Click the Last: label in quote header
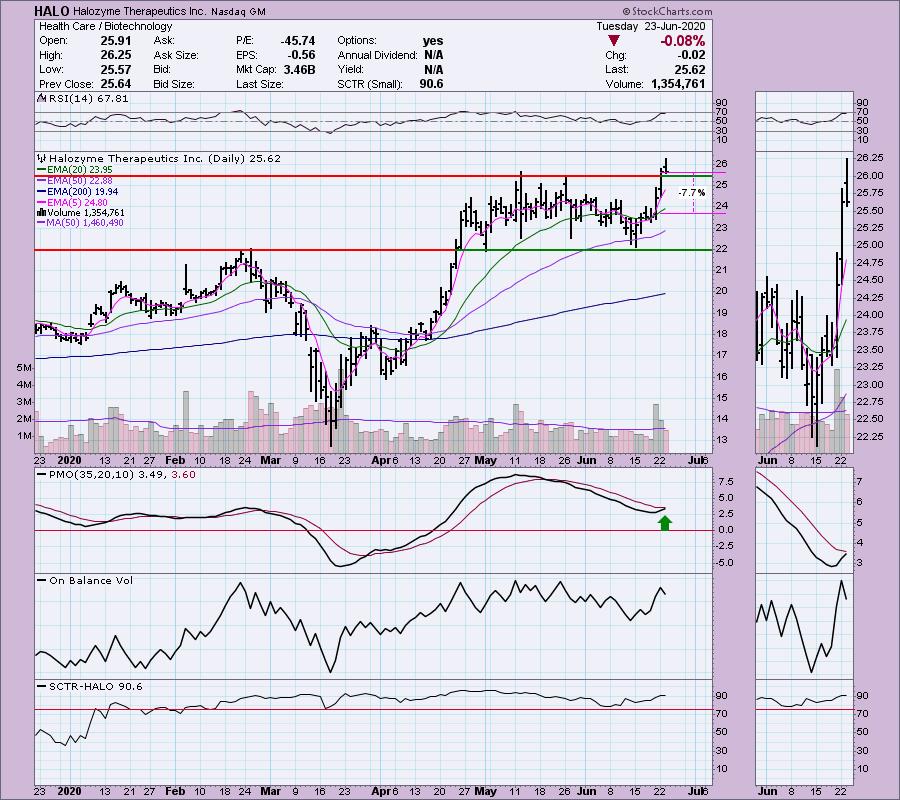This screenshot has width=900, height=800. pyautogui.click(x=617, y=69)
